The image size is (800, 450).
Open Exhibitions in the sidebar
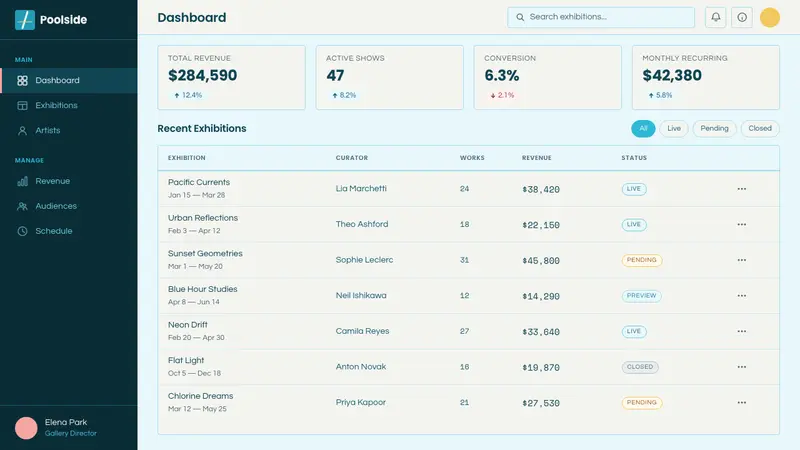pos(68,106)
